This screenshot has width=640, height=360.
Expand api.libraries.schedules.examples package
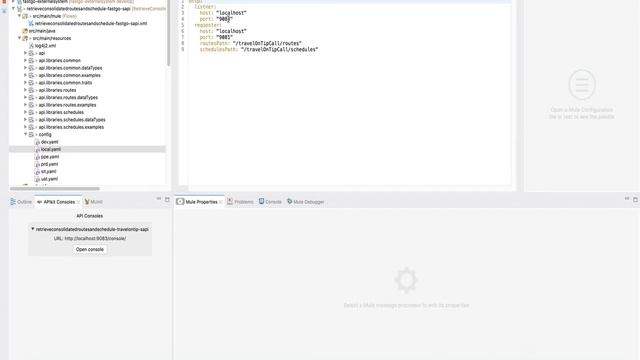(25, 127)
